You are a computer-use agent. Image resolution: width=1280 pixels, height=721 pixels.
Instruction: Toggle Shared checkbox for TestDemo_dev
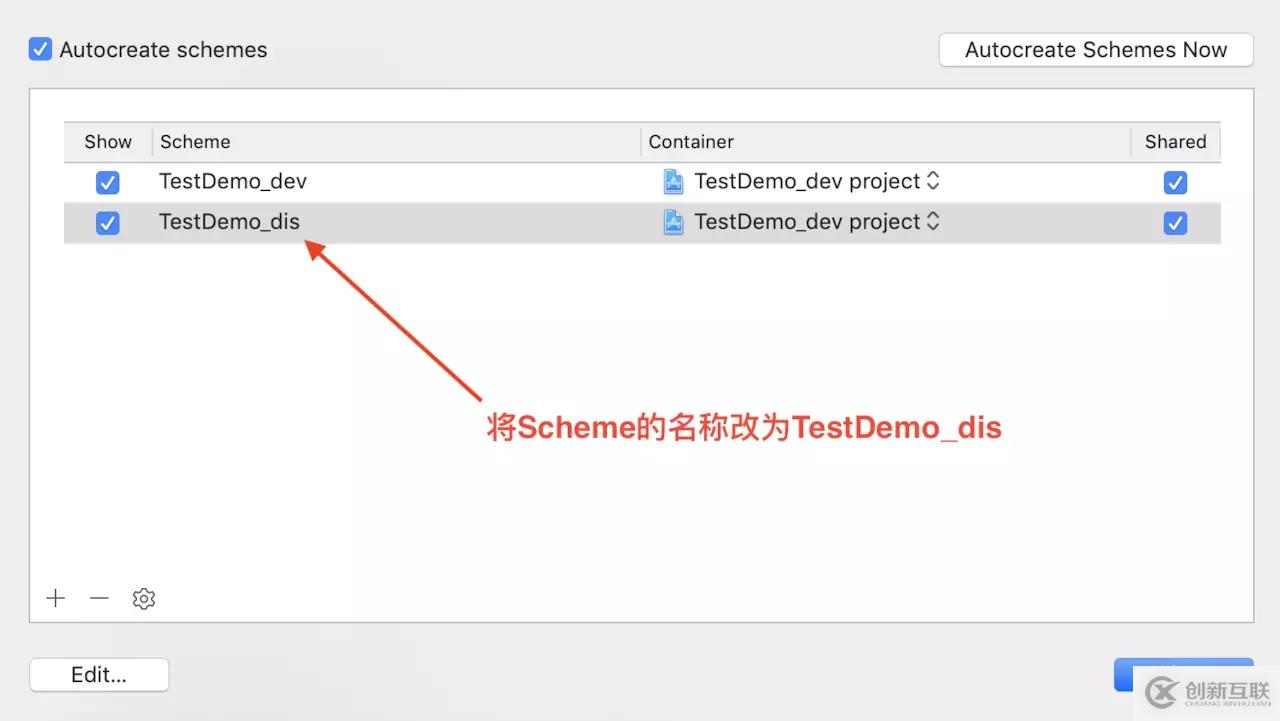point(1175,183)
